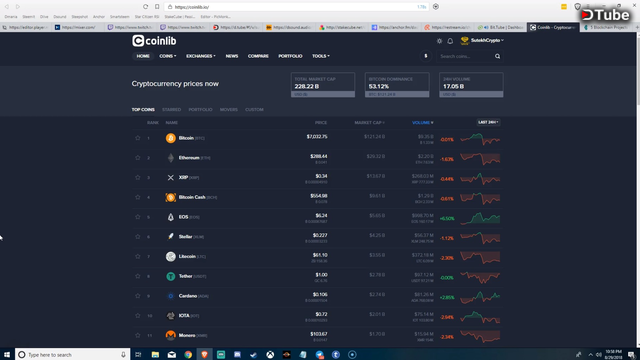Open the Litecoin name link
Viewport: 640px width, 360px height.
187,256
